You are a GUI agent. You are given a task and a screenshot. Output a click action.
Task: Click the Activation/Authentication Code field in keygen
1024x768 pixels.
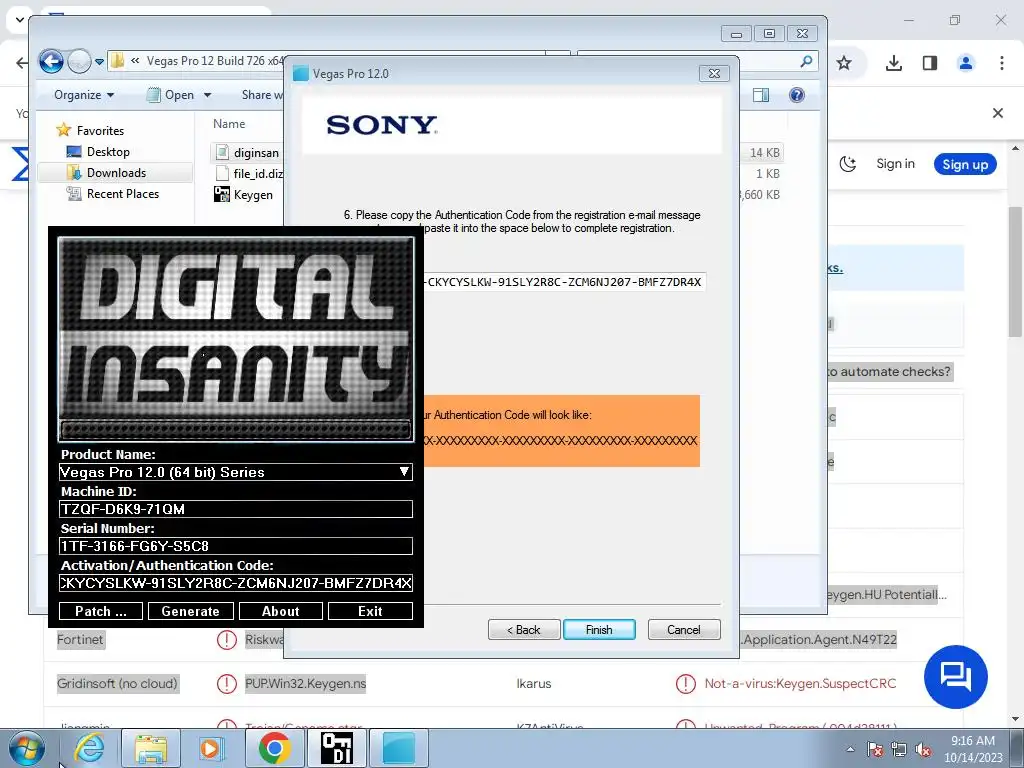click(236, 583)
